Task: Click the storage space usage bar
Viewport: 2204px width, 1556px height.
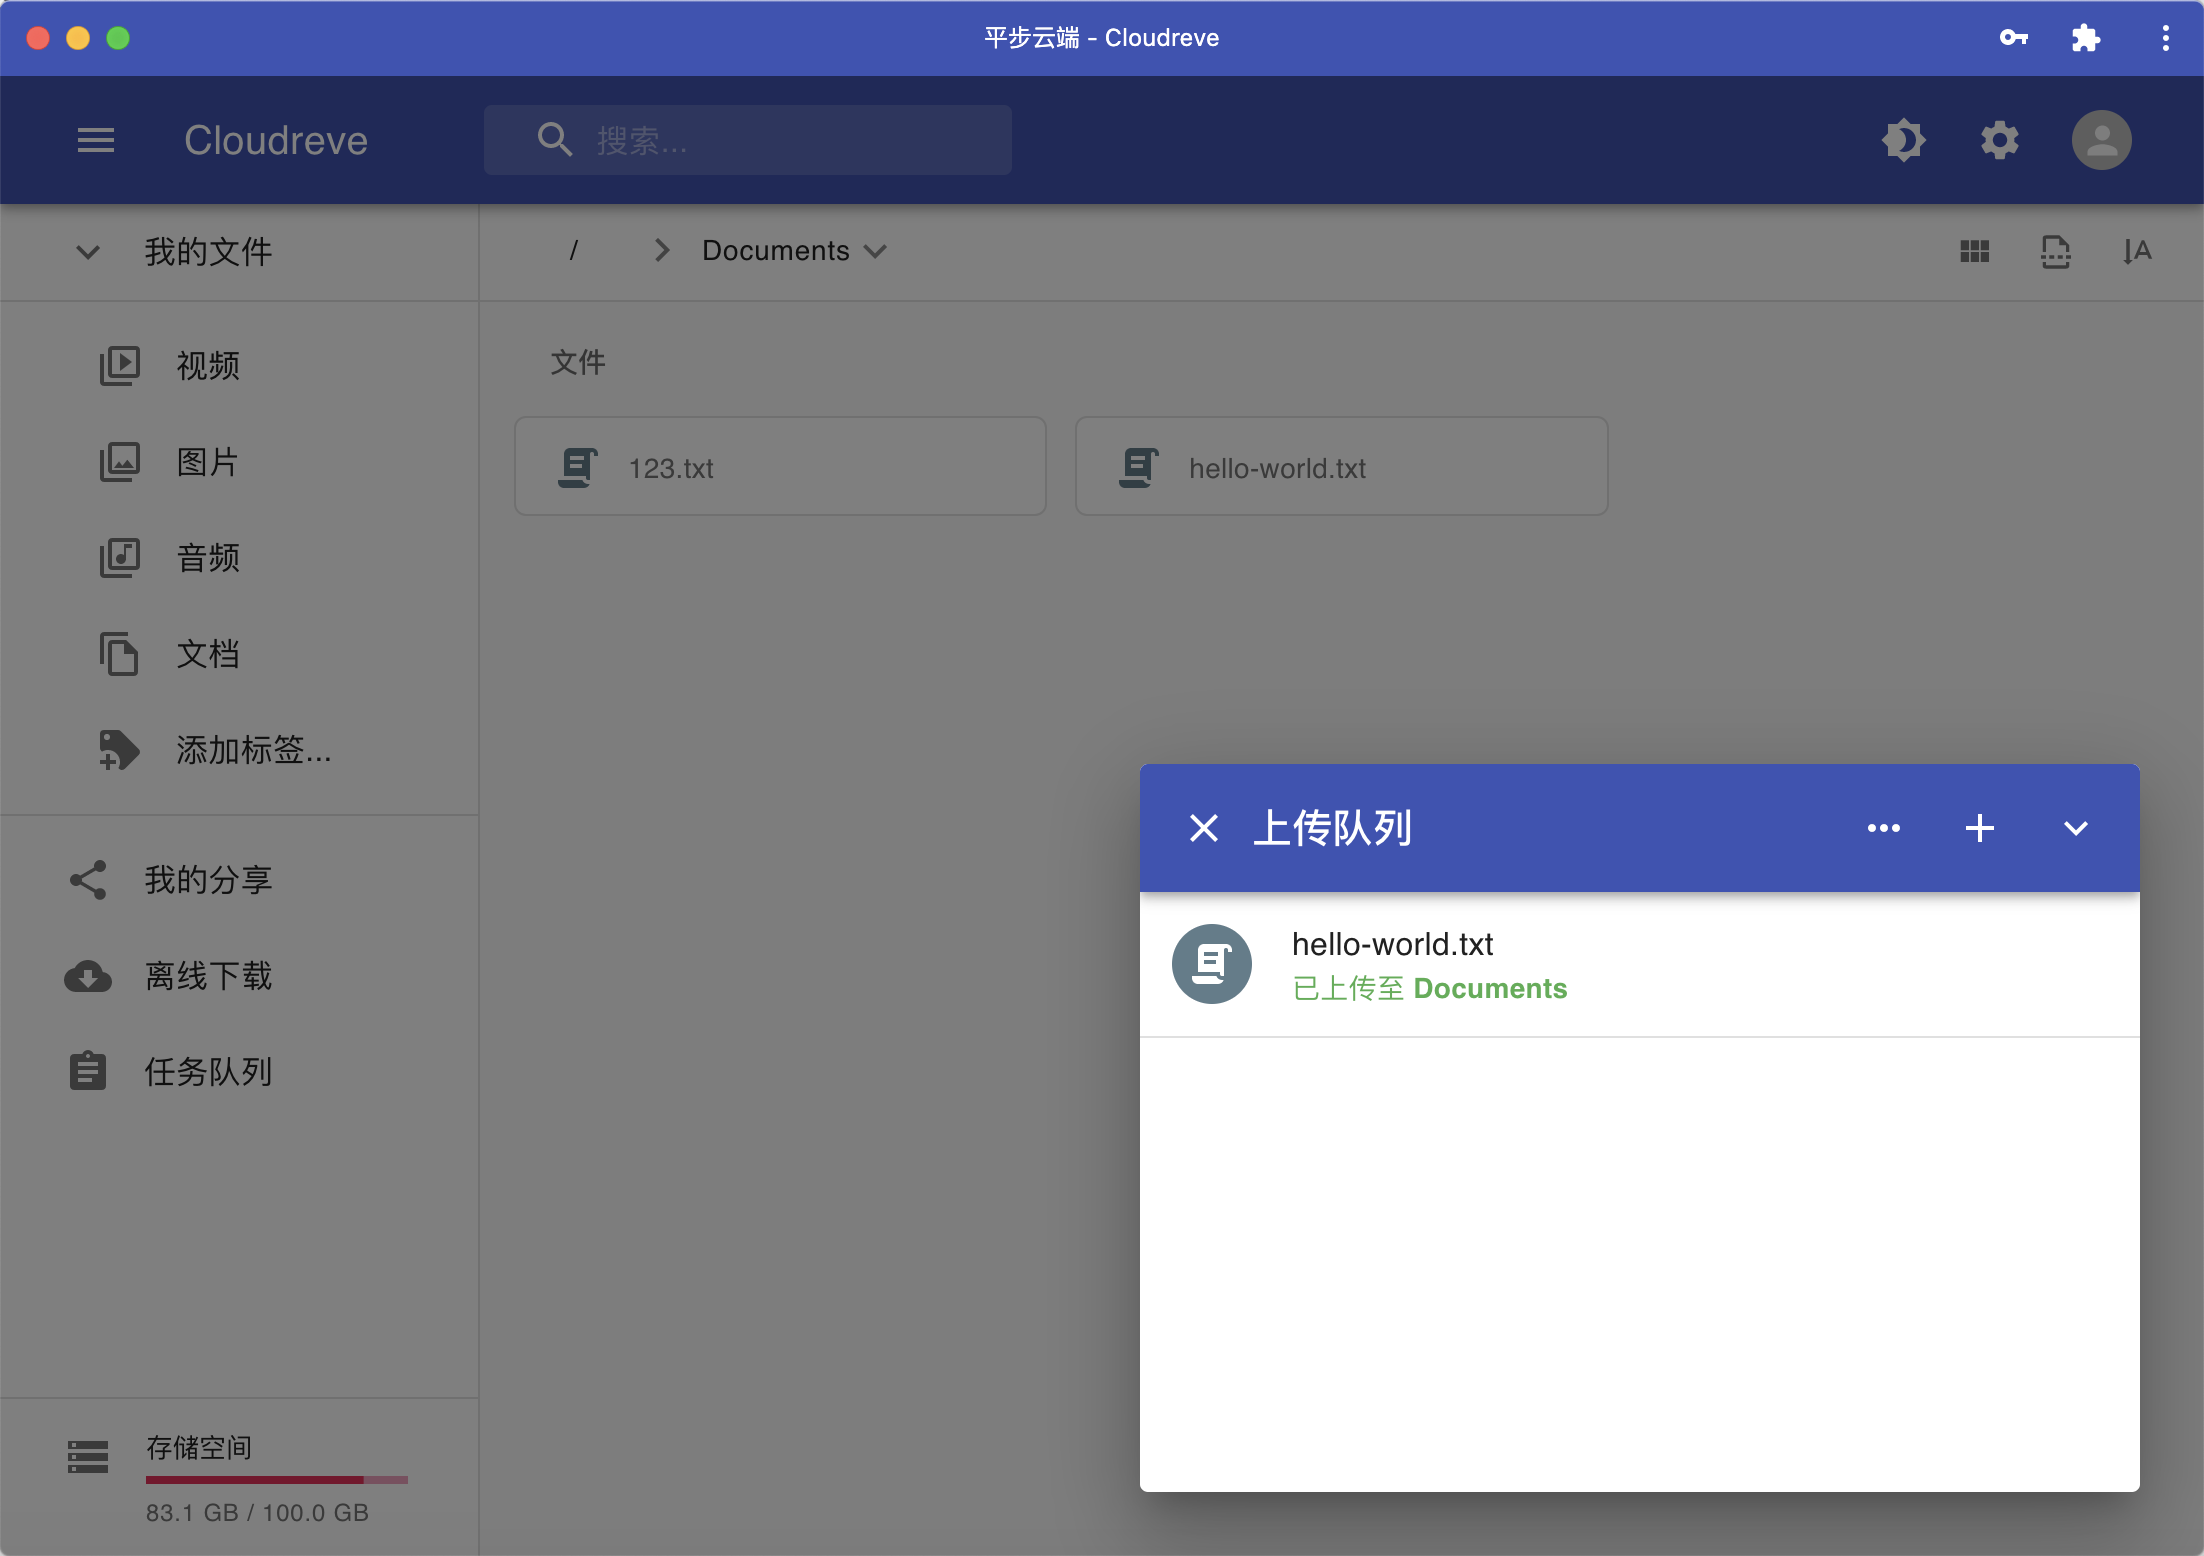Action: [276, 1479]
